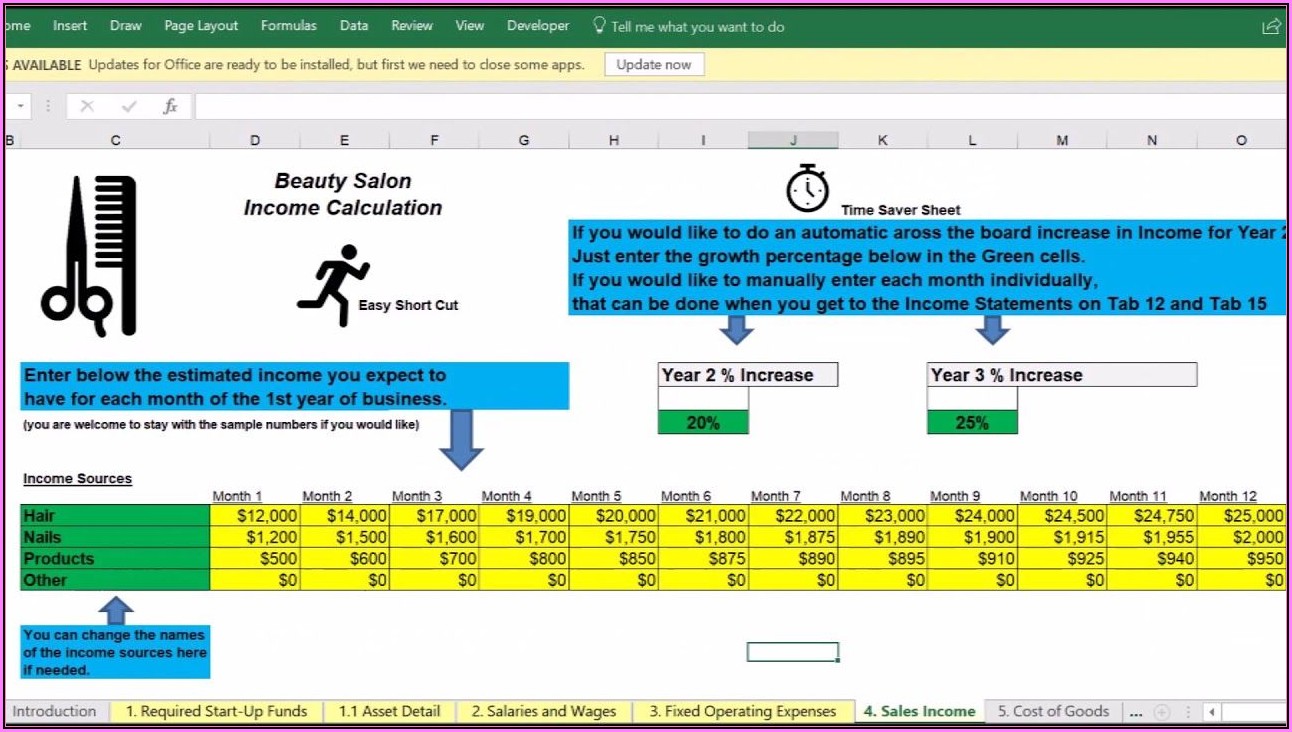Switch to 2. Salaries and Wages sheet
This screenshot has width=1292, height=732.
(544, 712)
